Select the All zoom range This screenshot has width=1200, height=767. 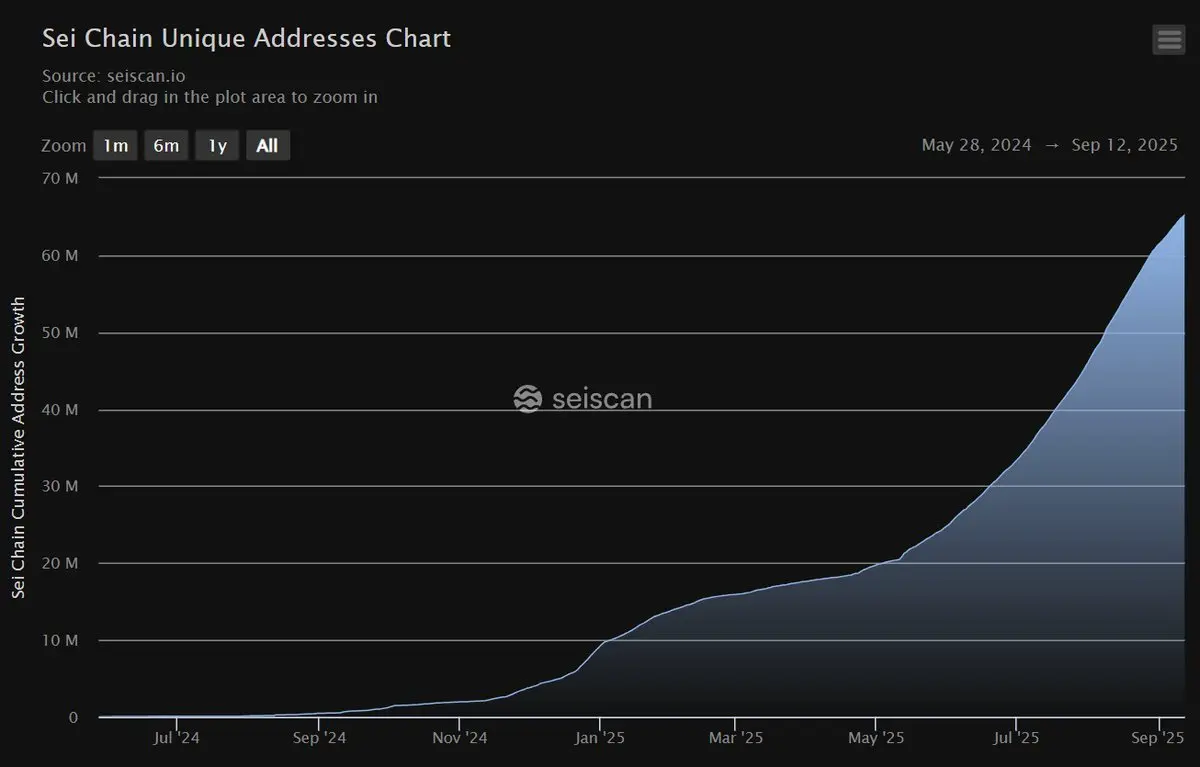tap(267, 146)
